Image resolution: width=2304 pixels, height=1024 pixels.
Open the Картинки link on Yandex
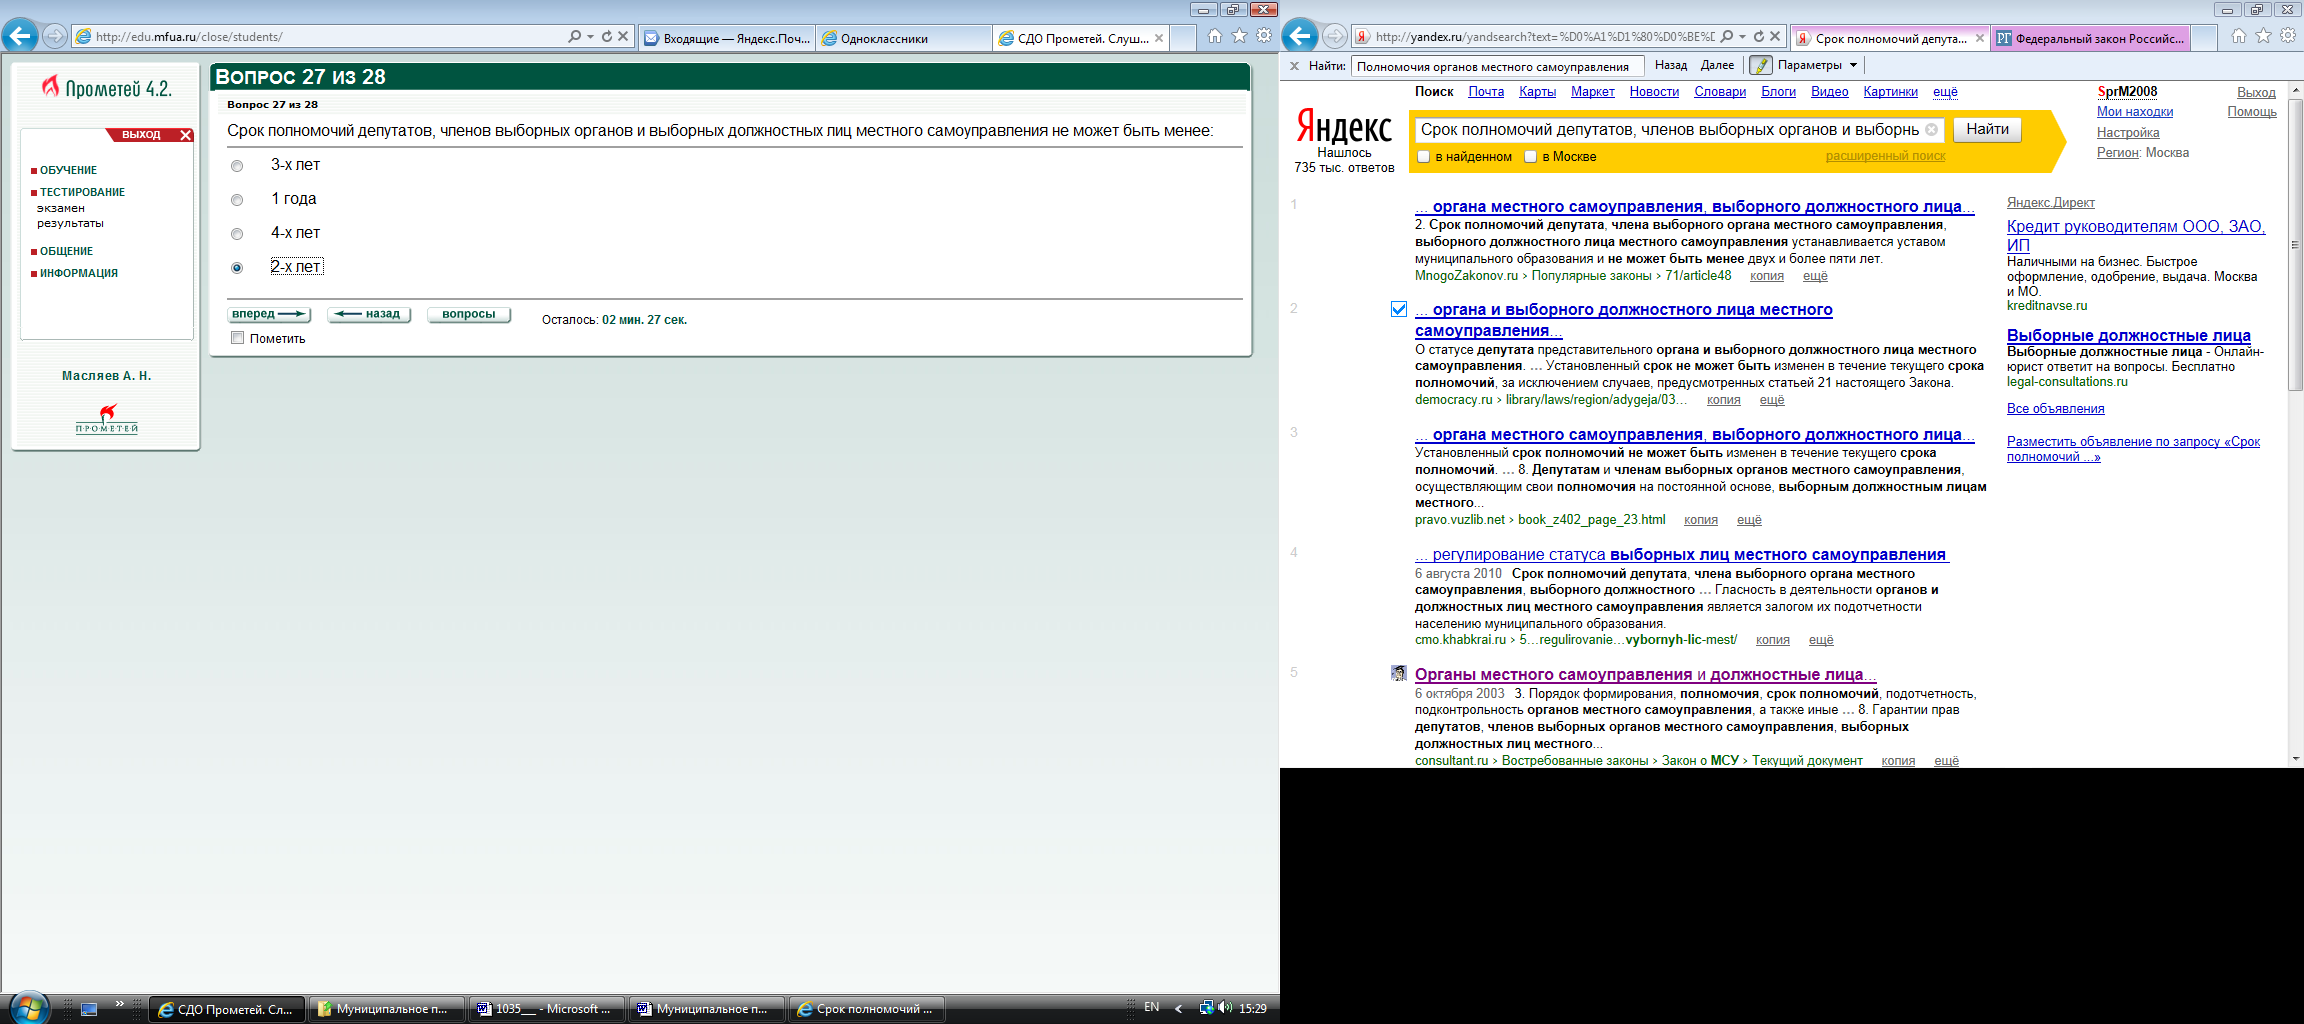pos(1890,91)
